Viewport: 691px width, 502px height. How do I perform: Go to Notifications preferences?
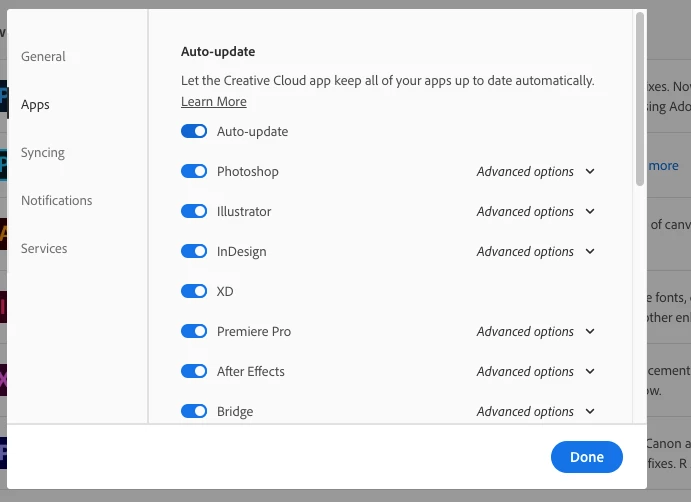tap(56, 200)
